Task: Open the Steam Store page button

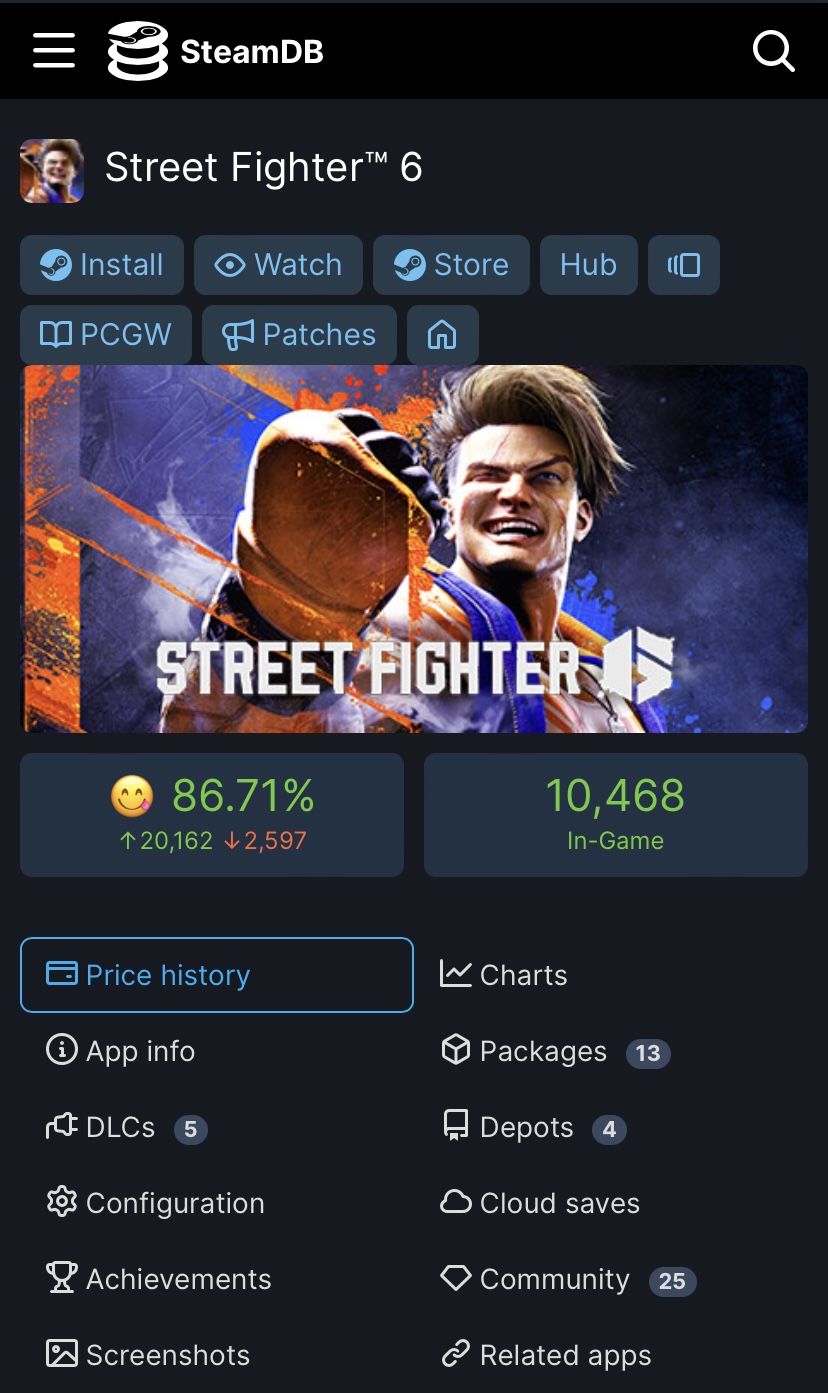Action: (x=451, y=265)
